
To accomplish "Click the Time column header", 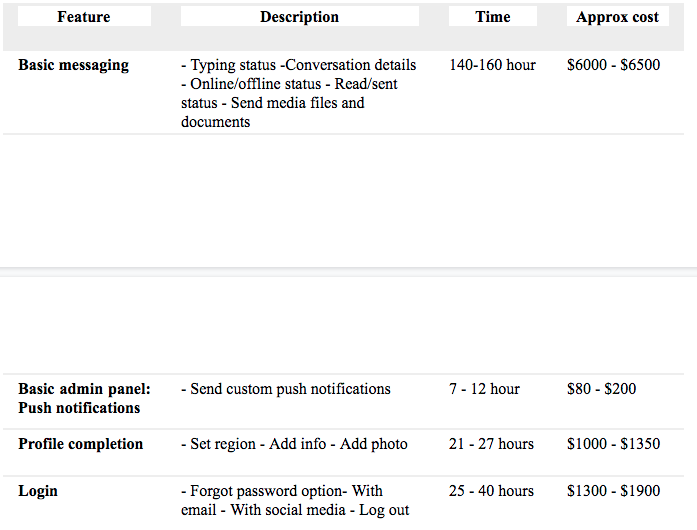I will point(492,17).
